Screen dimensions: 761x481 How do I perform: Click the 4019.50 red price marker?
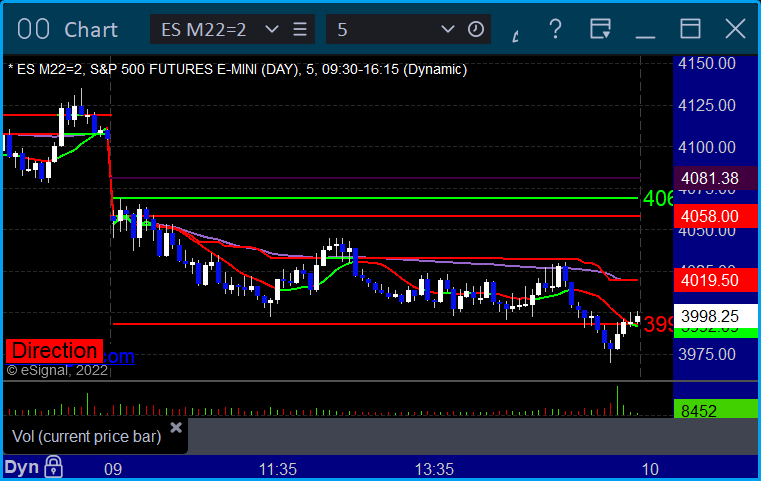pos(716,280)
